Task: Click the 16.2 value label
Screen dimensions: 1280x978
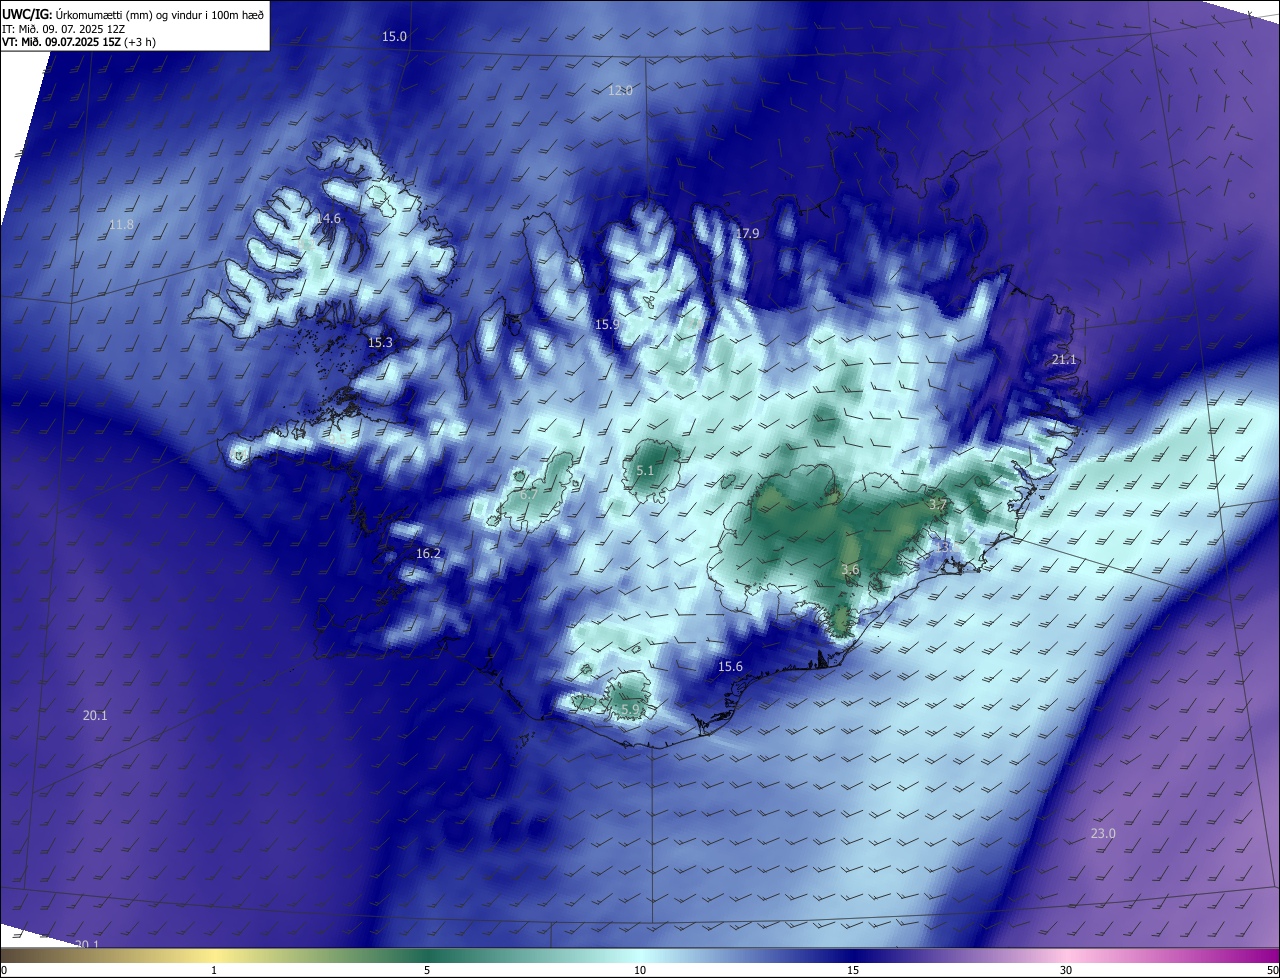Action: pos(428,553)
